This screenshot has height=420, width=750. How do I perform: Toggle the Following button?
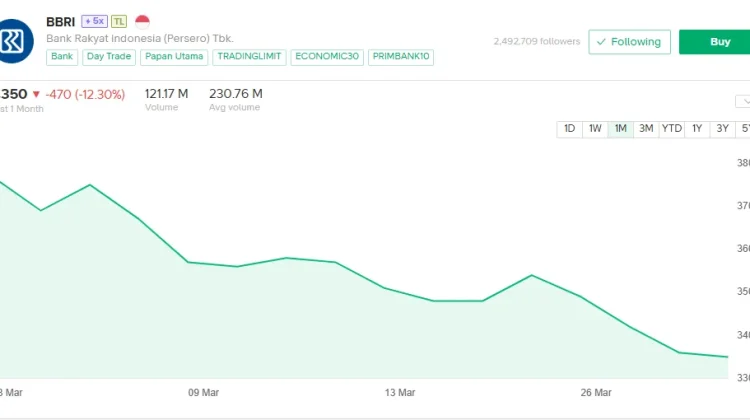point(629,42)
